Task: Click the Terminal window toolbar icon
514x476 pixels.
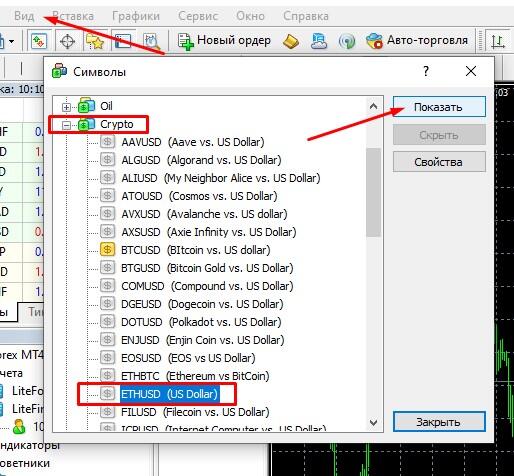Action: (123, 41)
